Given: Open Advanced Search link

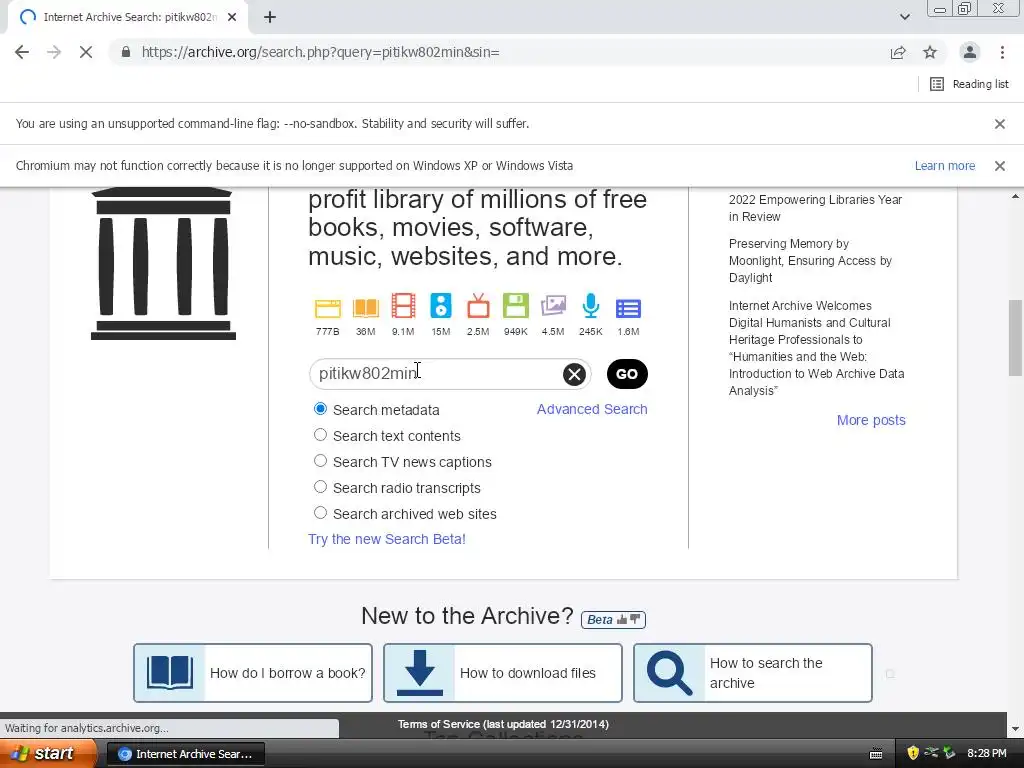Looking at the screenshot, I should (x=592, y=409).
